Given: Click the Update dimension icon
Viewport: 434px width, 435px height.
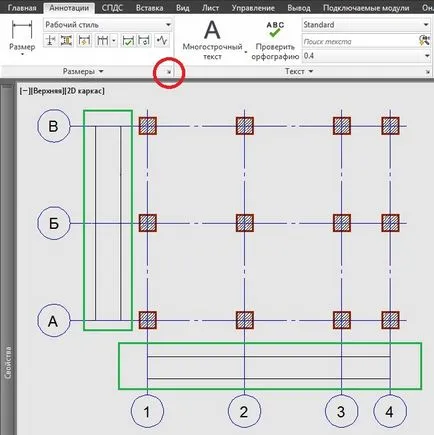Looking at the screenshot, I should (145, 41).
